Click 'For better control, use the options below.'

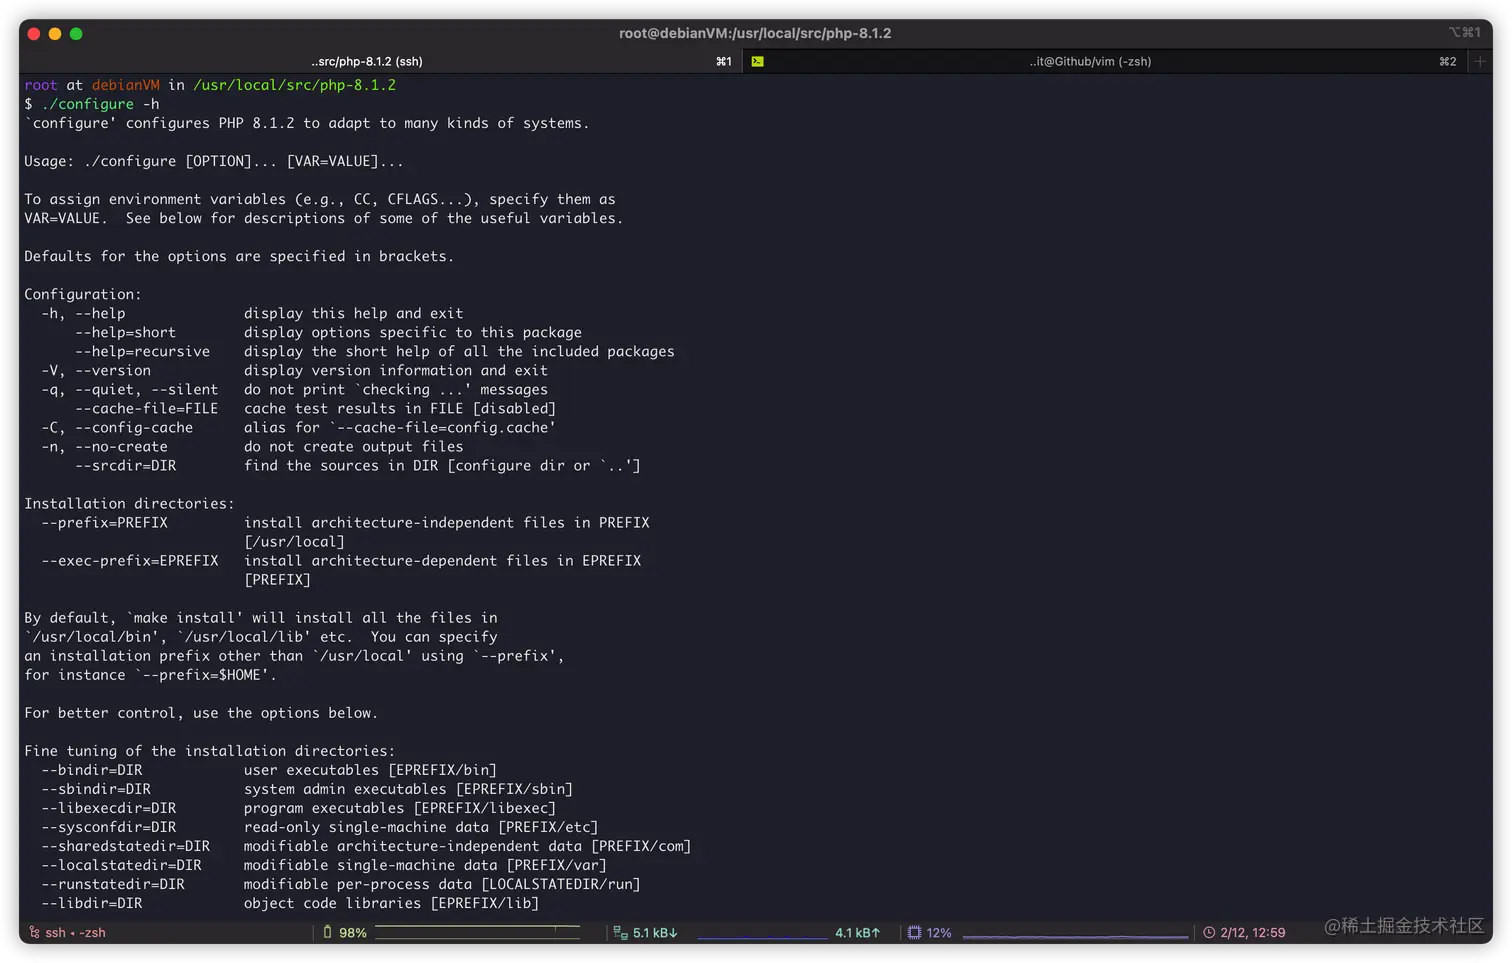[201, 712]
